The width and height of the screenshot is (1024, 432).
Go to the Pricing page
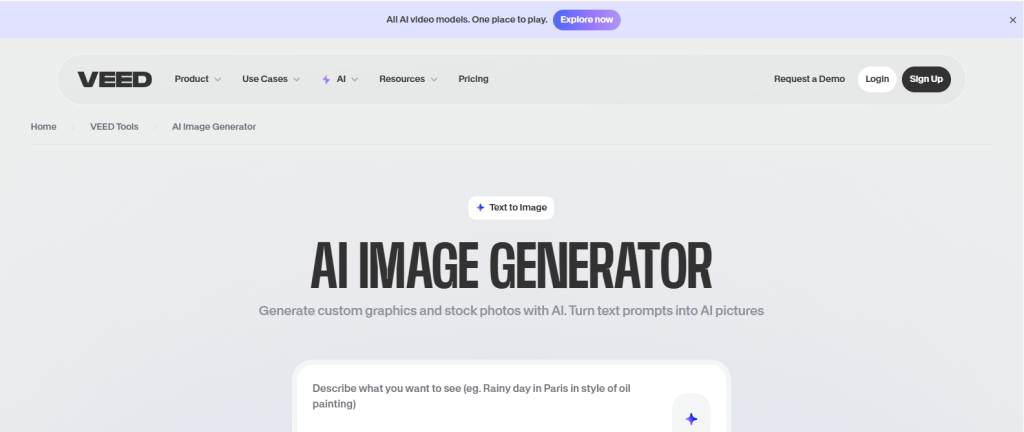click(473, 79)
